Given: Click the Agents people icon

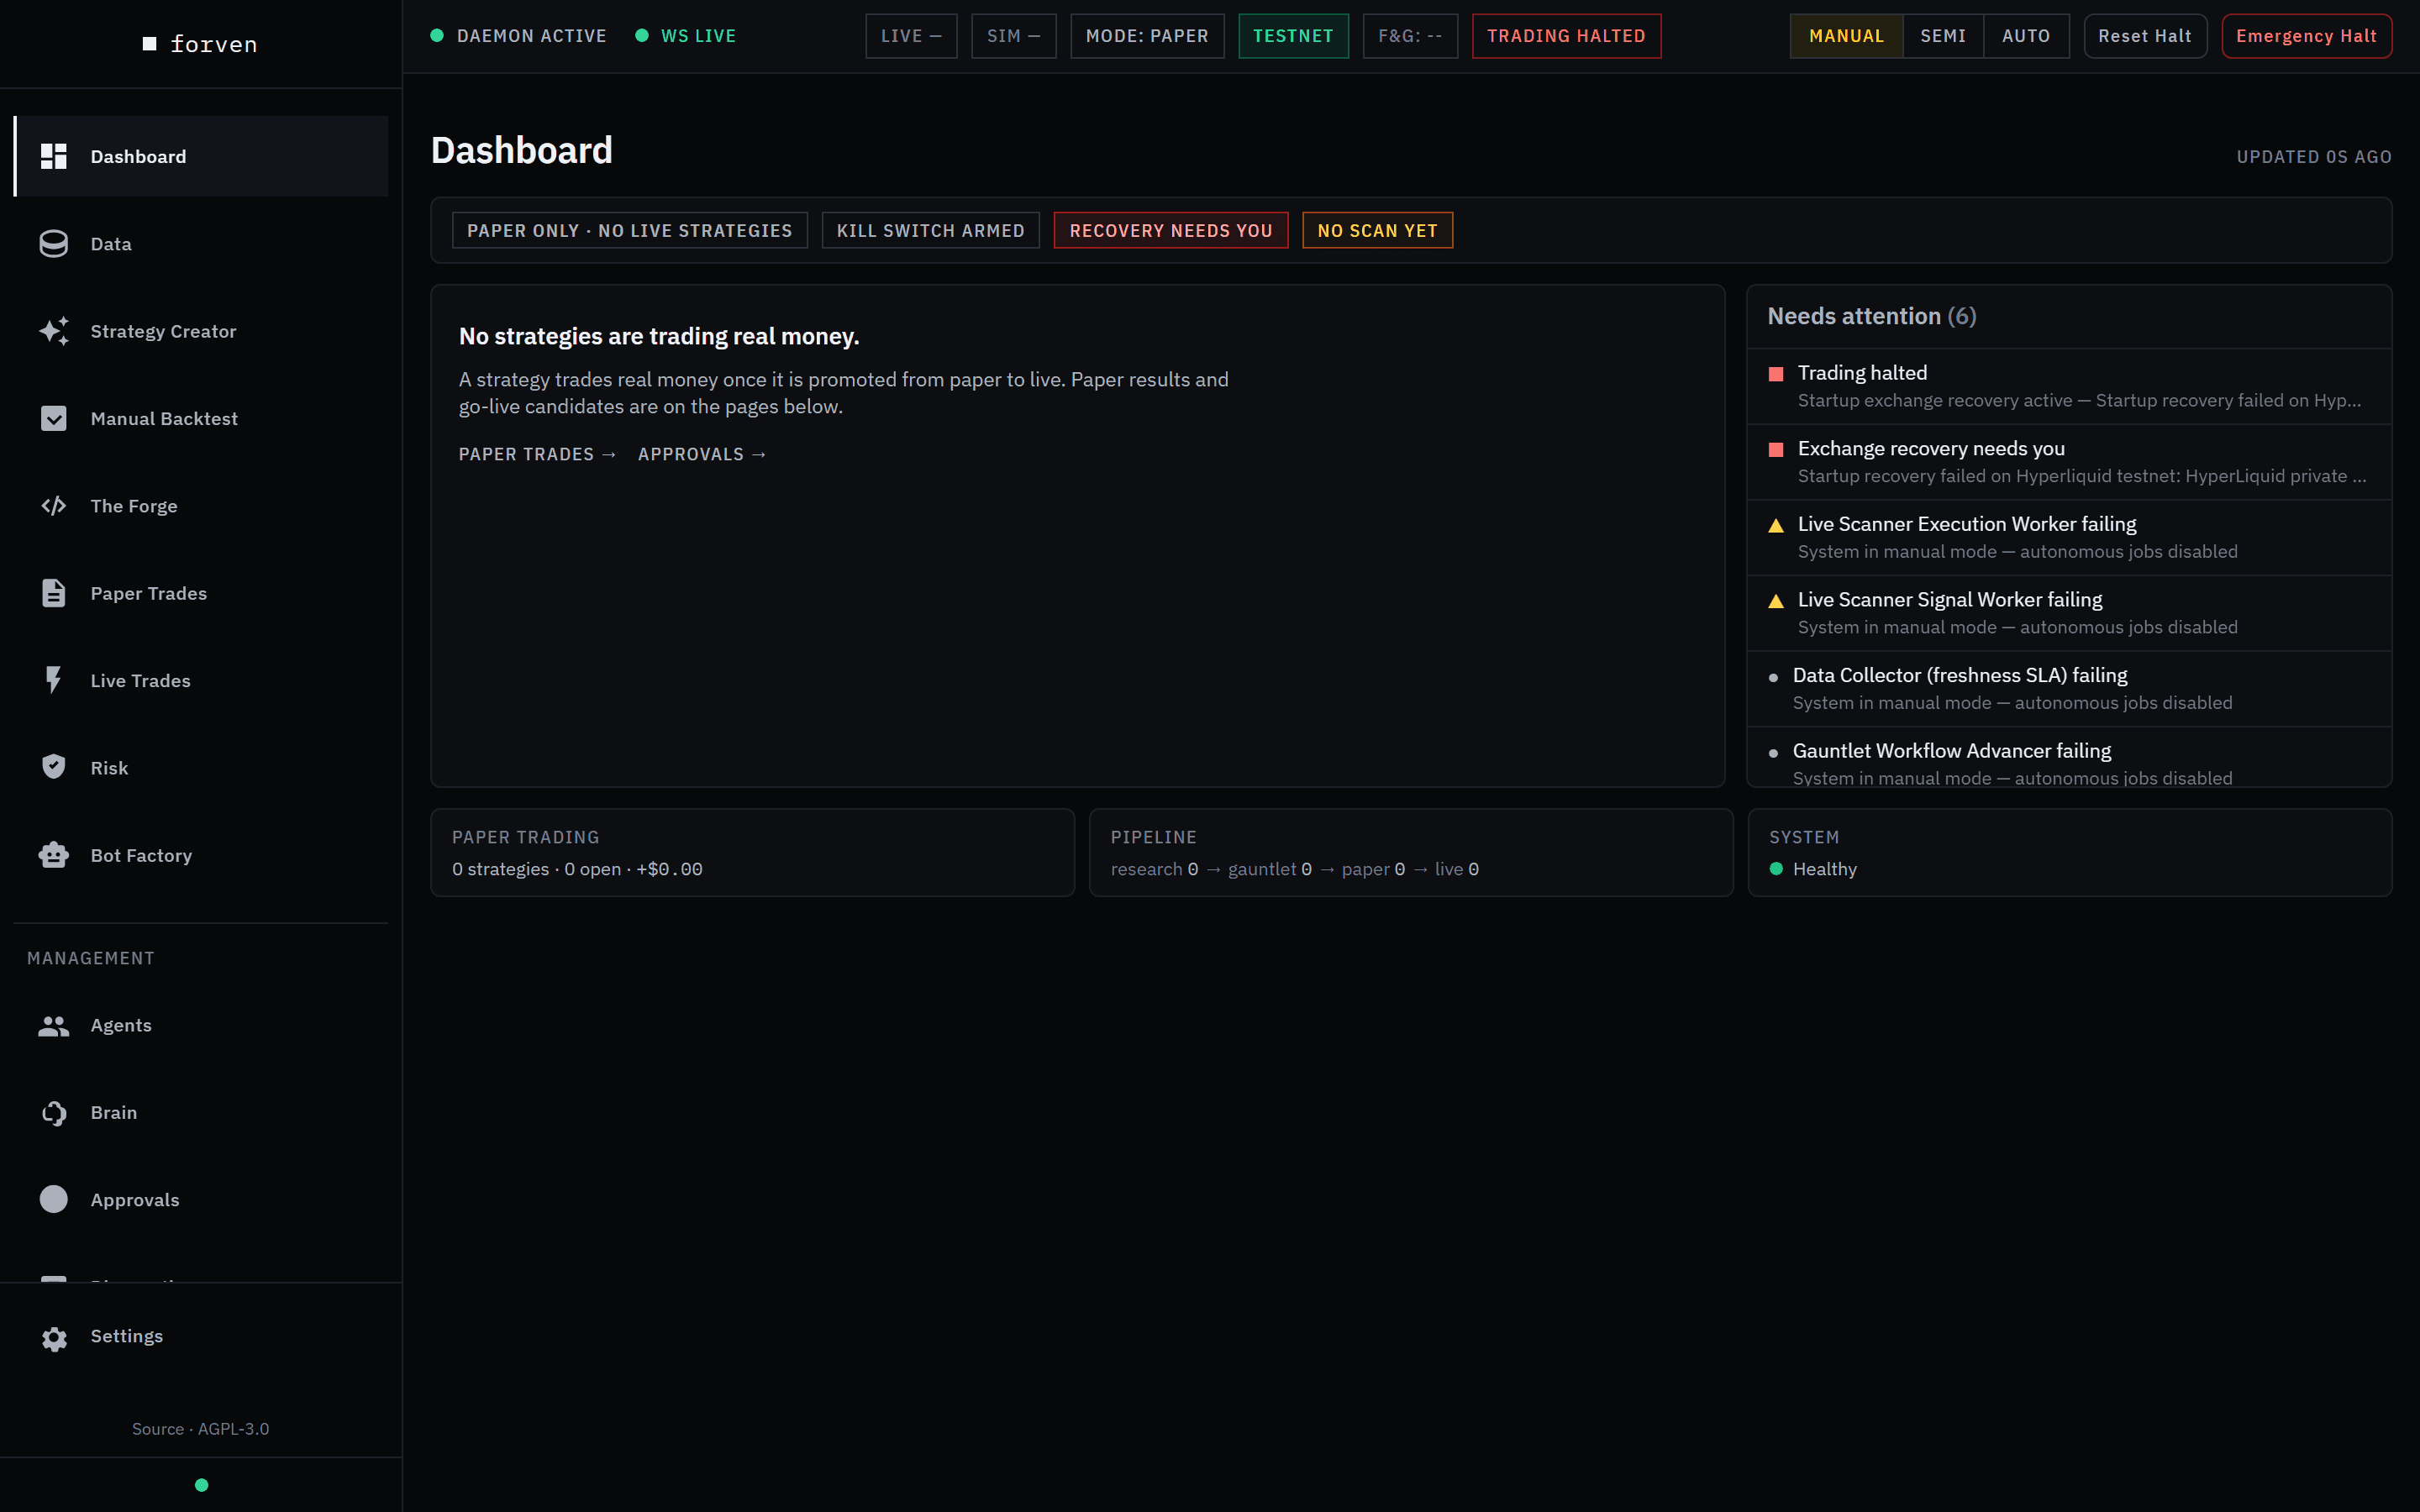Looking at the screenshot, I should point(54,1025).
